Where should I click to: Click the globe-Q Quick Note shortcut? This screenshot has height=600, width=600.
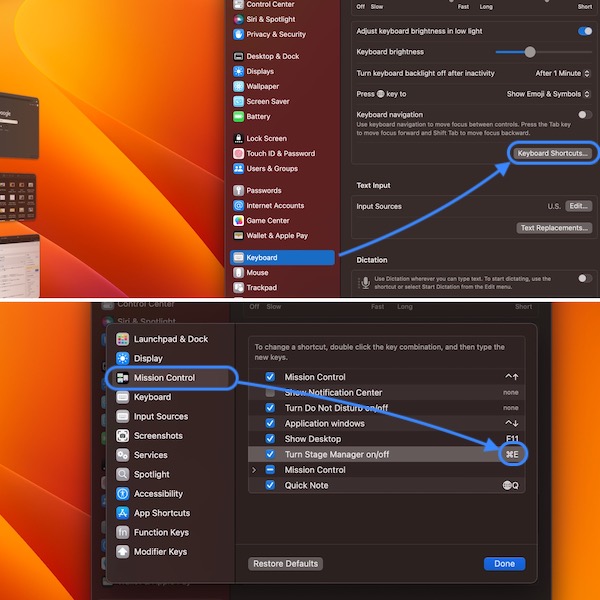(510, 485)
